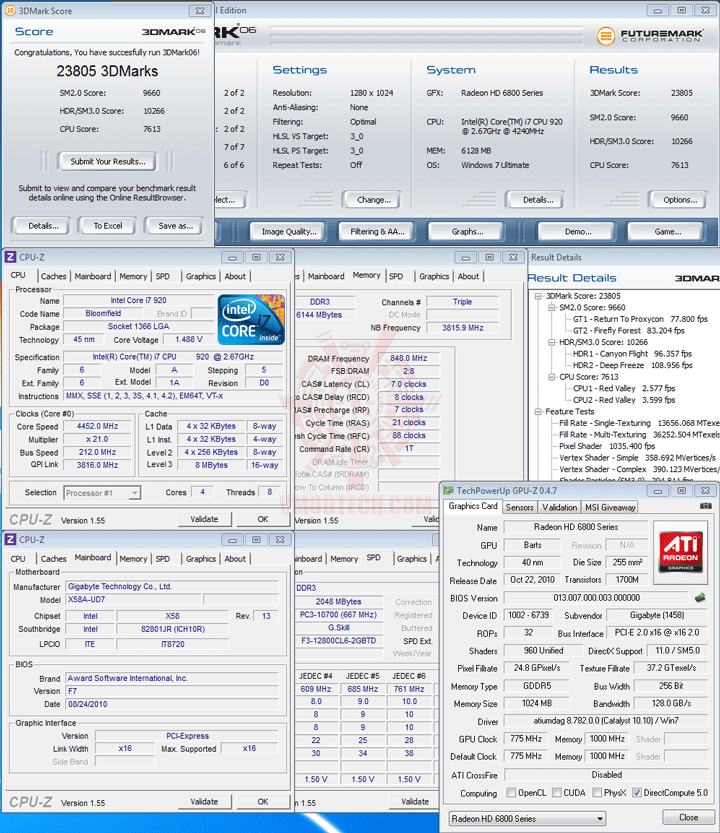Click the GPU-Z camera screenshot icon
This screenshot has width=720, height=833.
pos(705,506)
